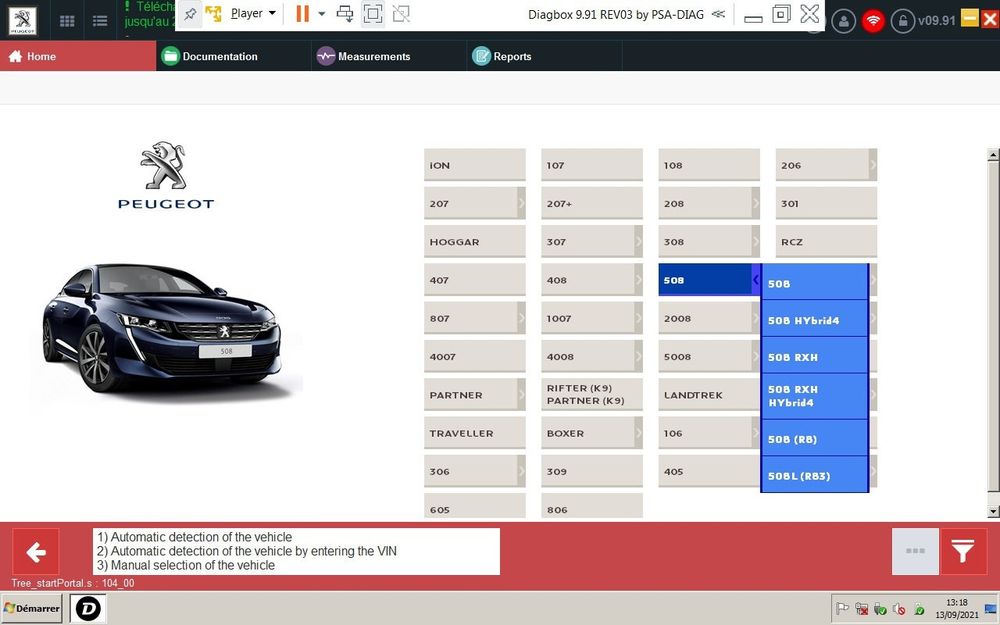Select the 309 vehicle model
This screenshot has height=625, width=1000.
click(x=592, y=471)
